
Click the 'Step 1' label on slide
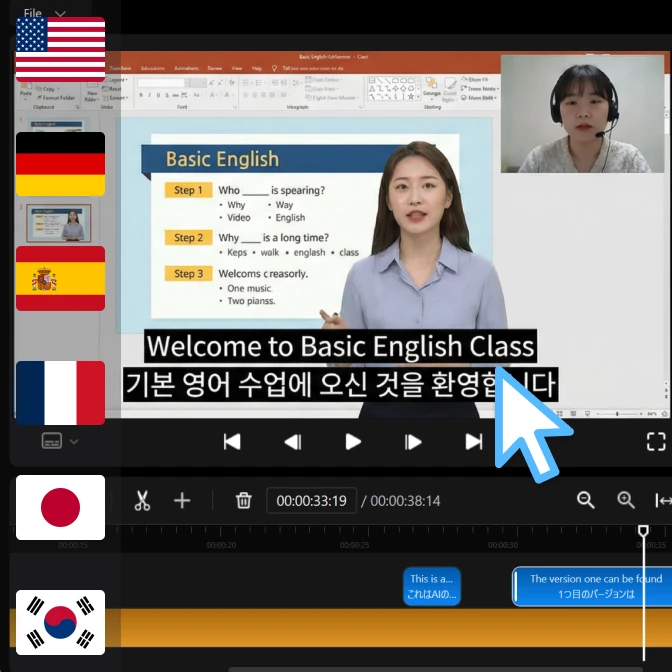pos(188,190)
